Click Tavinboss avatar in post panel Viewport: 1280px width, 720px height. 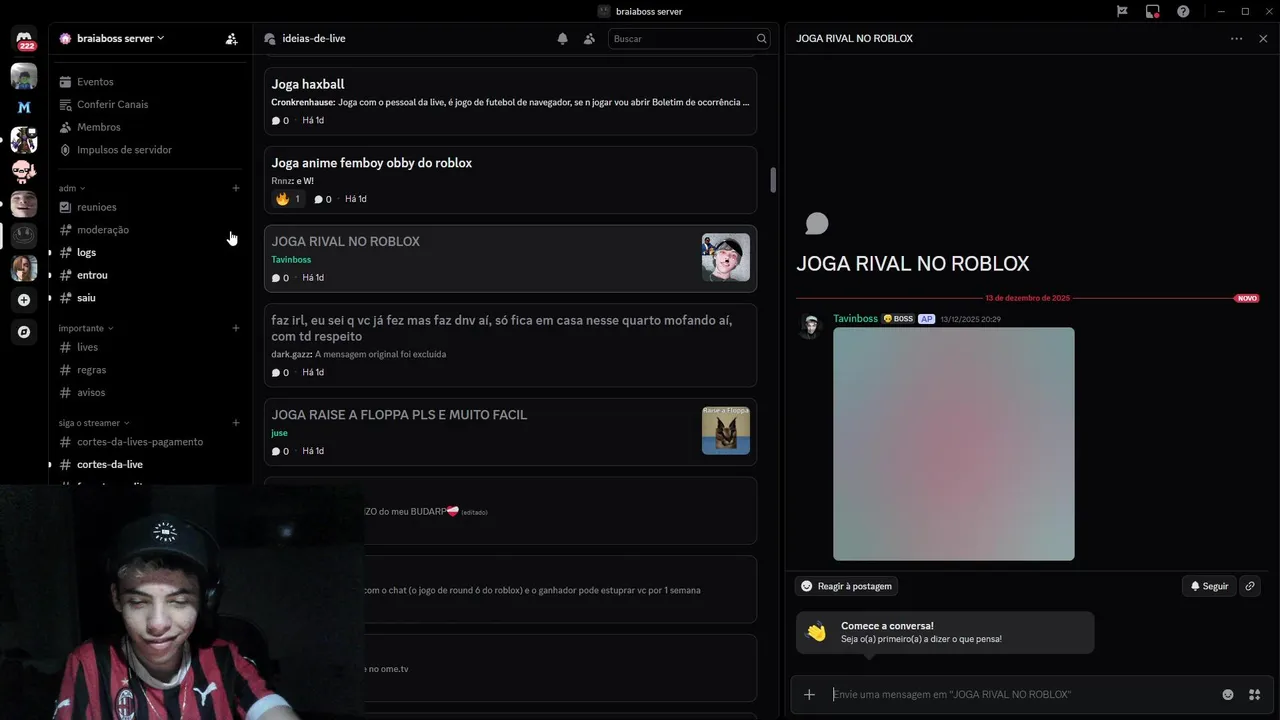click(810, 326)
